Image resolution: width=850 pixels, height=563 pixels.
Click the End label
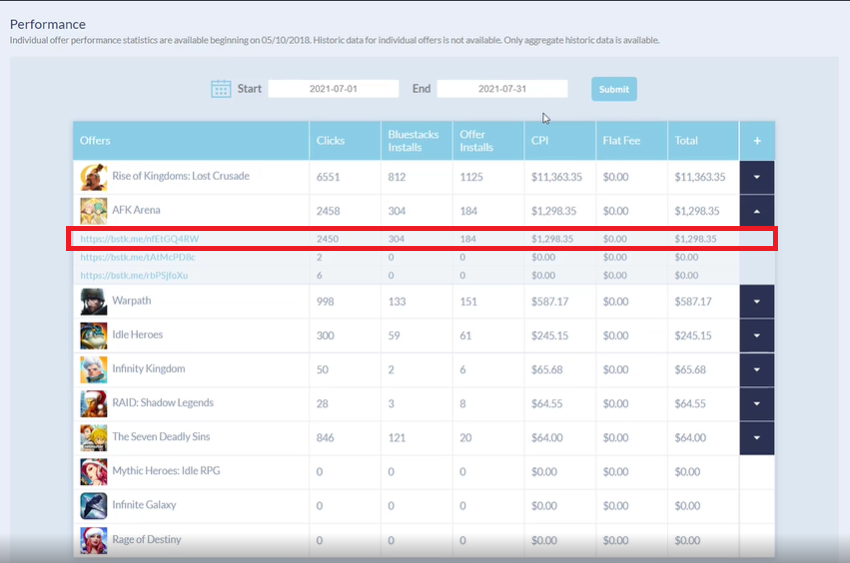421,89
